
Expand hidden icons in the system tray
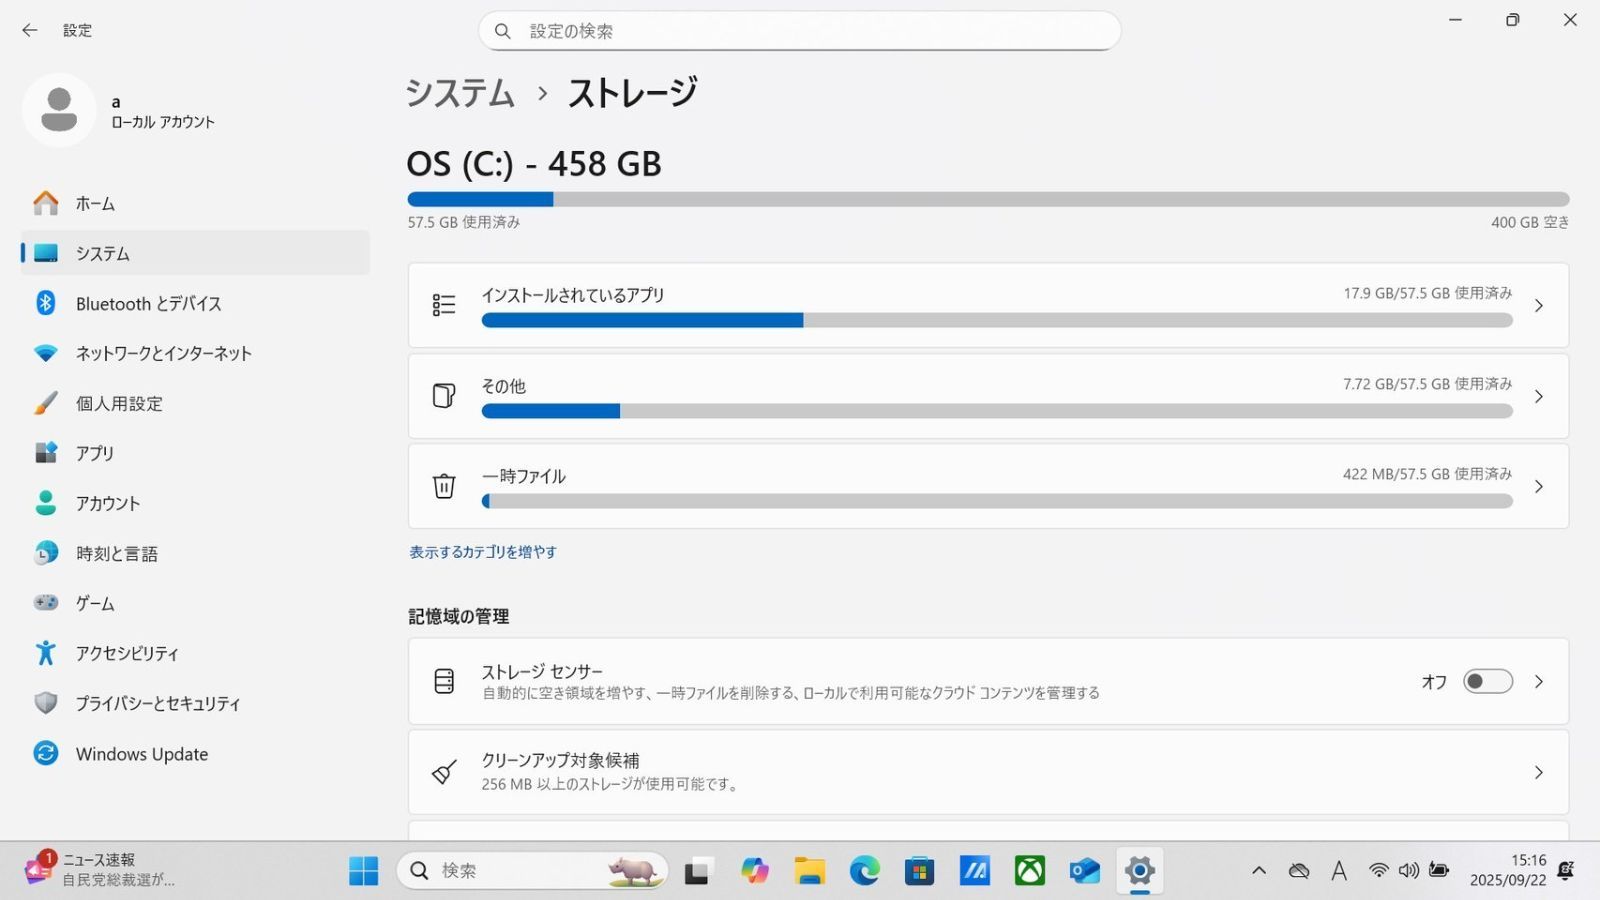click(1259, 870)
